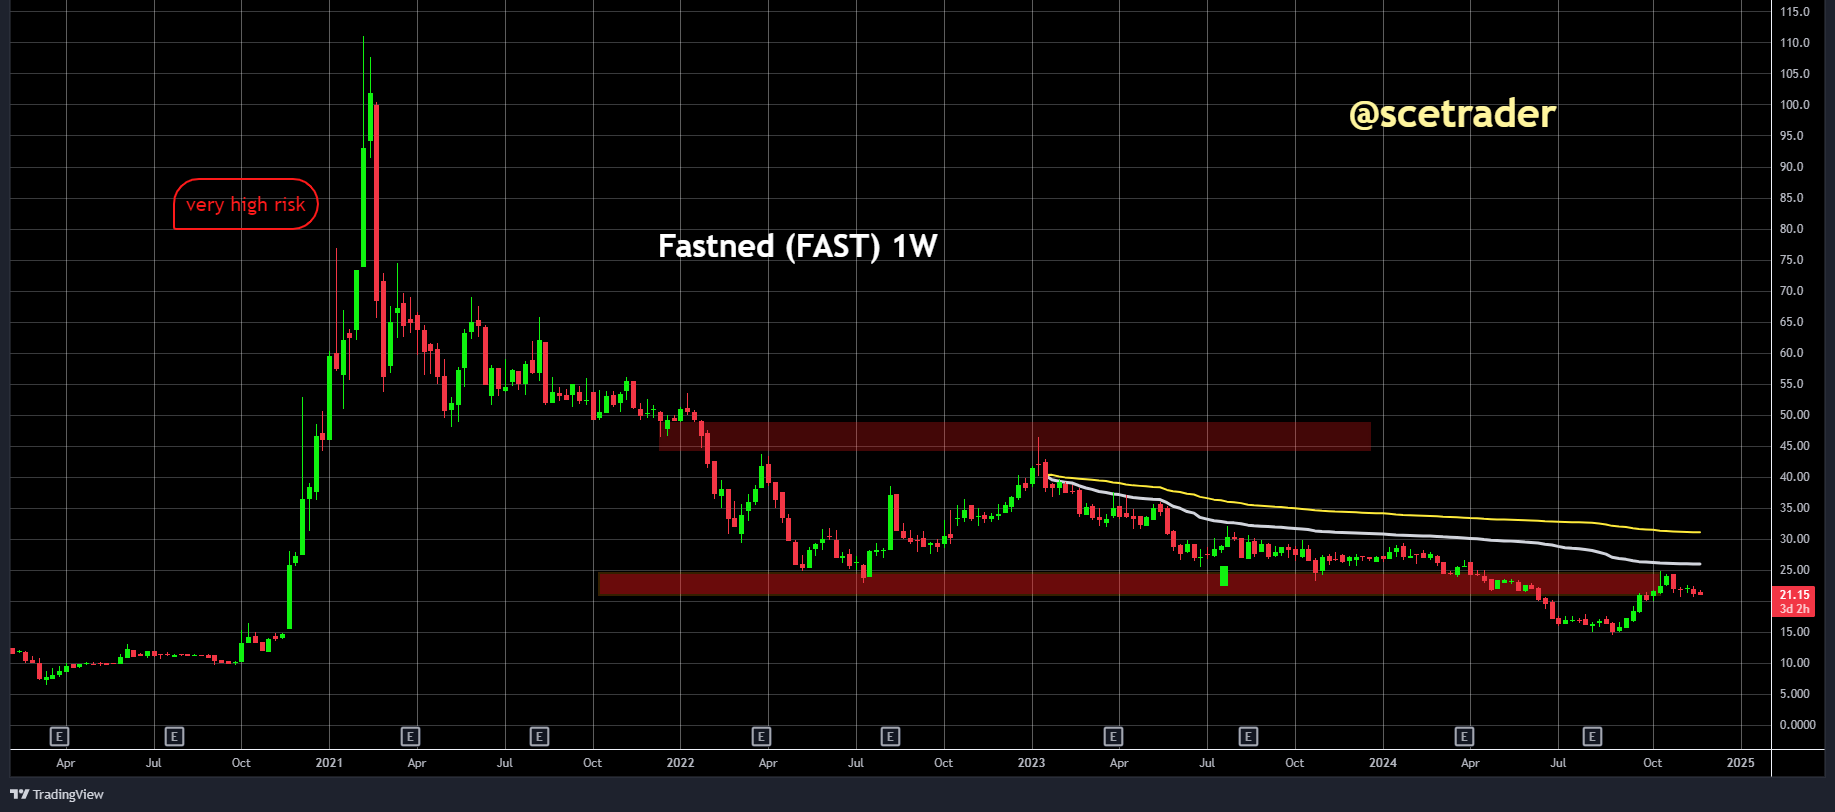1835x812 pixels.
Task: Open the TradingView logo link
Action: (57, 794)
